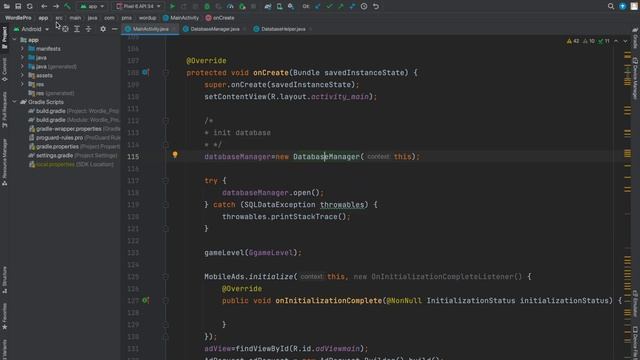This screenshot has width=640, height=360.
Task: Open gradle-wrapper.properties file
Action: click(x=74, y=129)
